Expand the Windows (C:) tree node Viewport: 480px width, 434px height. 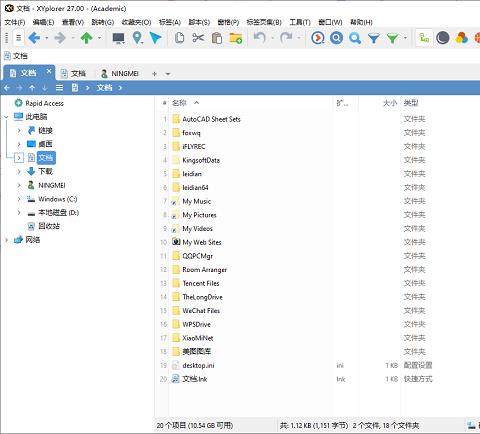19,199
